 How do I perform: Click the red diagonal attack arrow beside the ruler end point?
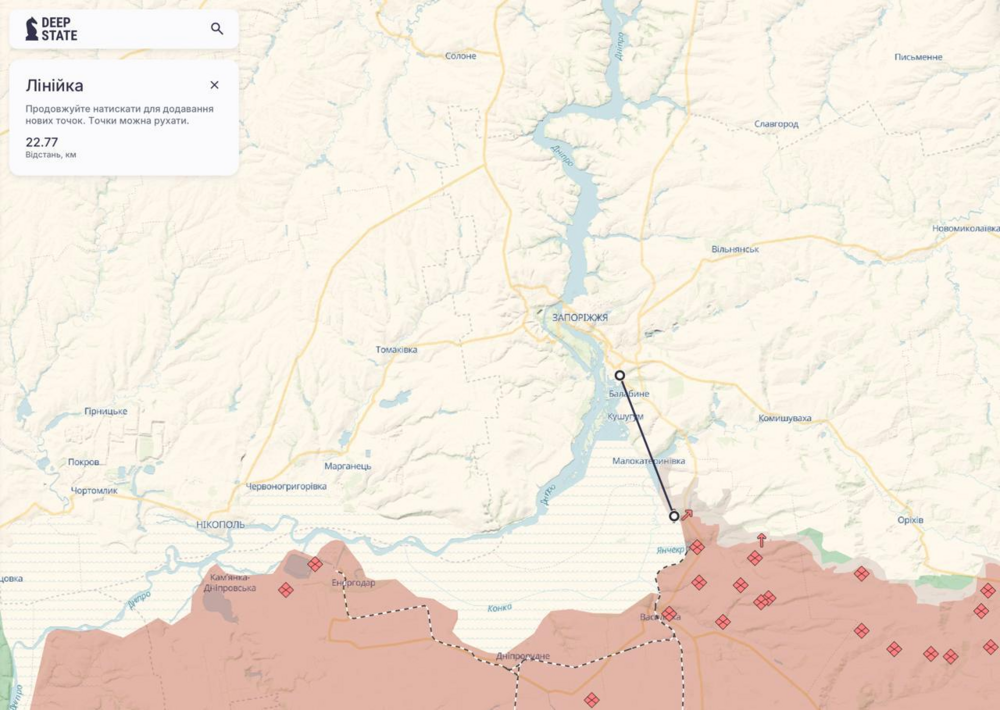(688, 515)
